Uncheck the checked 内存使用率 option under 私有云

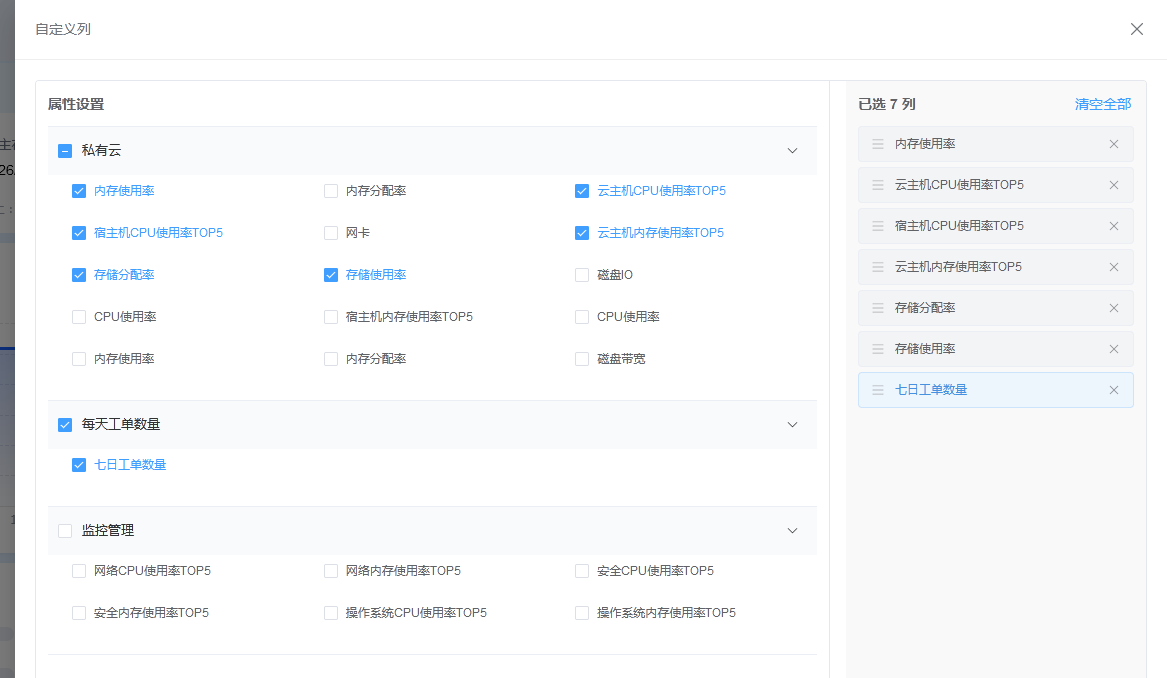point(79,191)
